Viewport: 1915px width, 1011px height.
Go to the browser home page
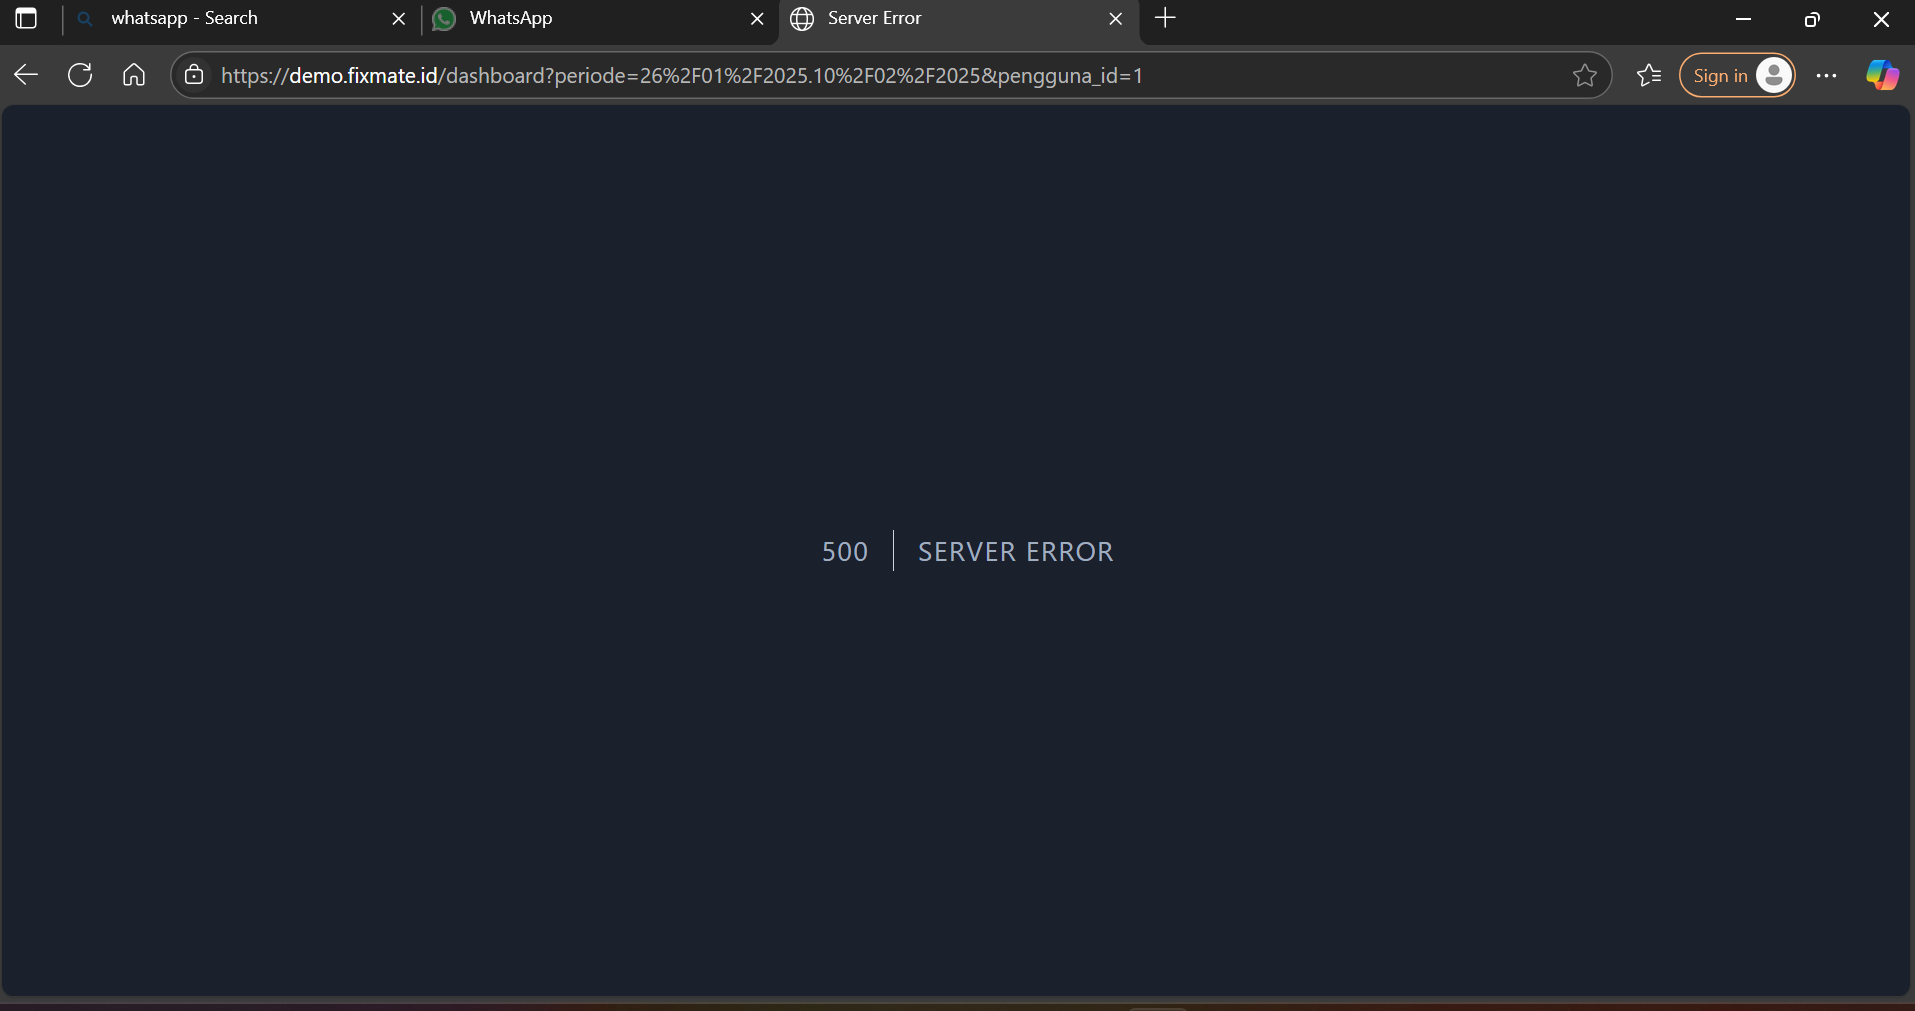[x=134, y=75]
